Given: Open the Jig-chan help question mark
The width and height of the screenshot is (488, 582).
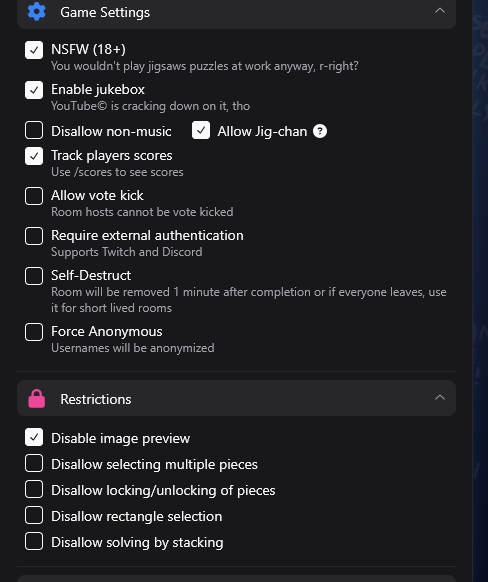Looking at the screenshot, I should [x=320, y=131].
